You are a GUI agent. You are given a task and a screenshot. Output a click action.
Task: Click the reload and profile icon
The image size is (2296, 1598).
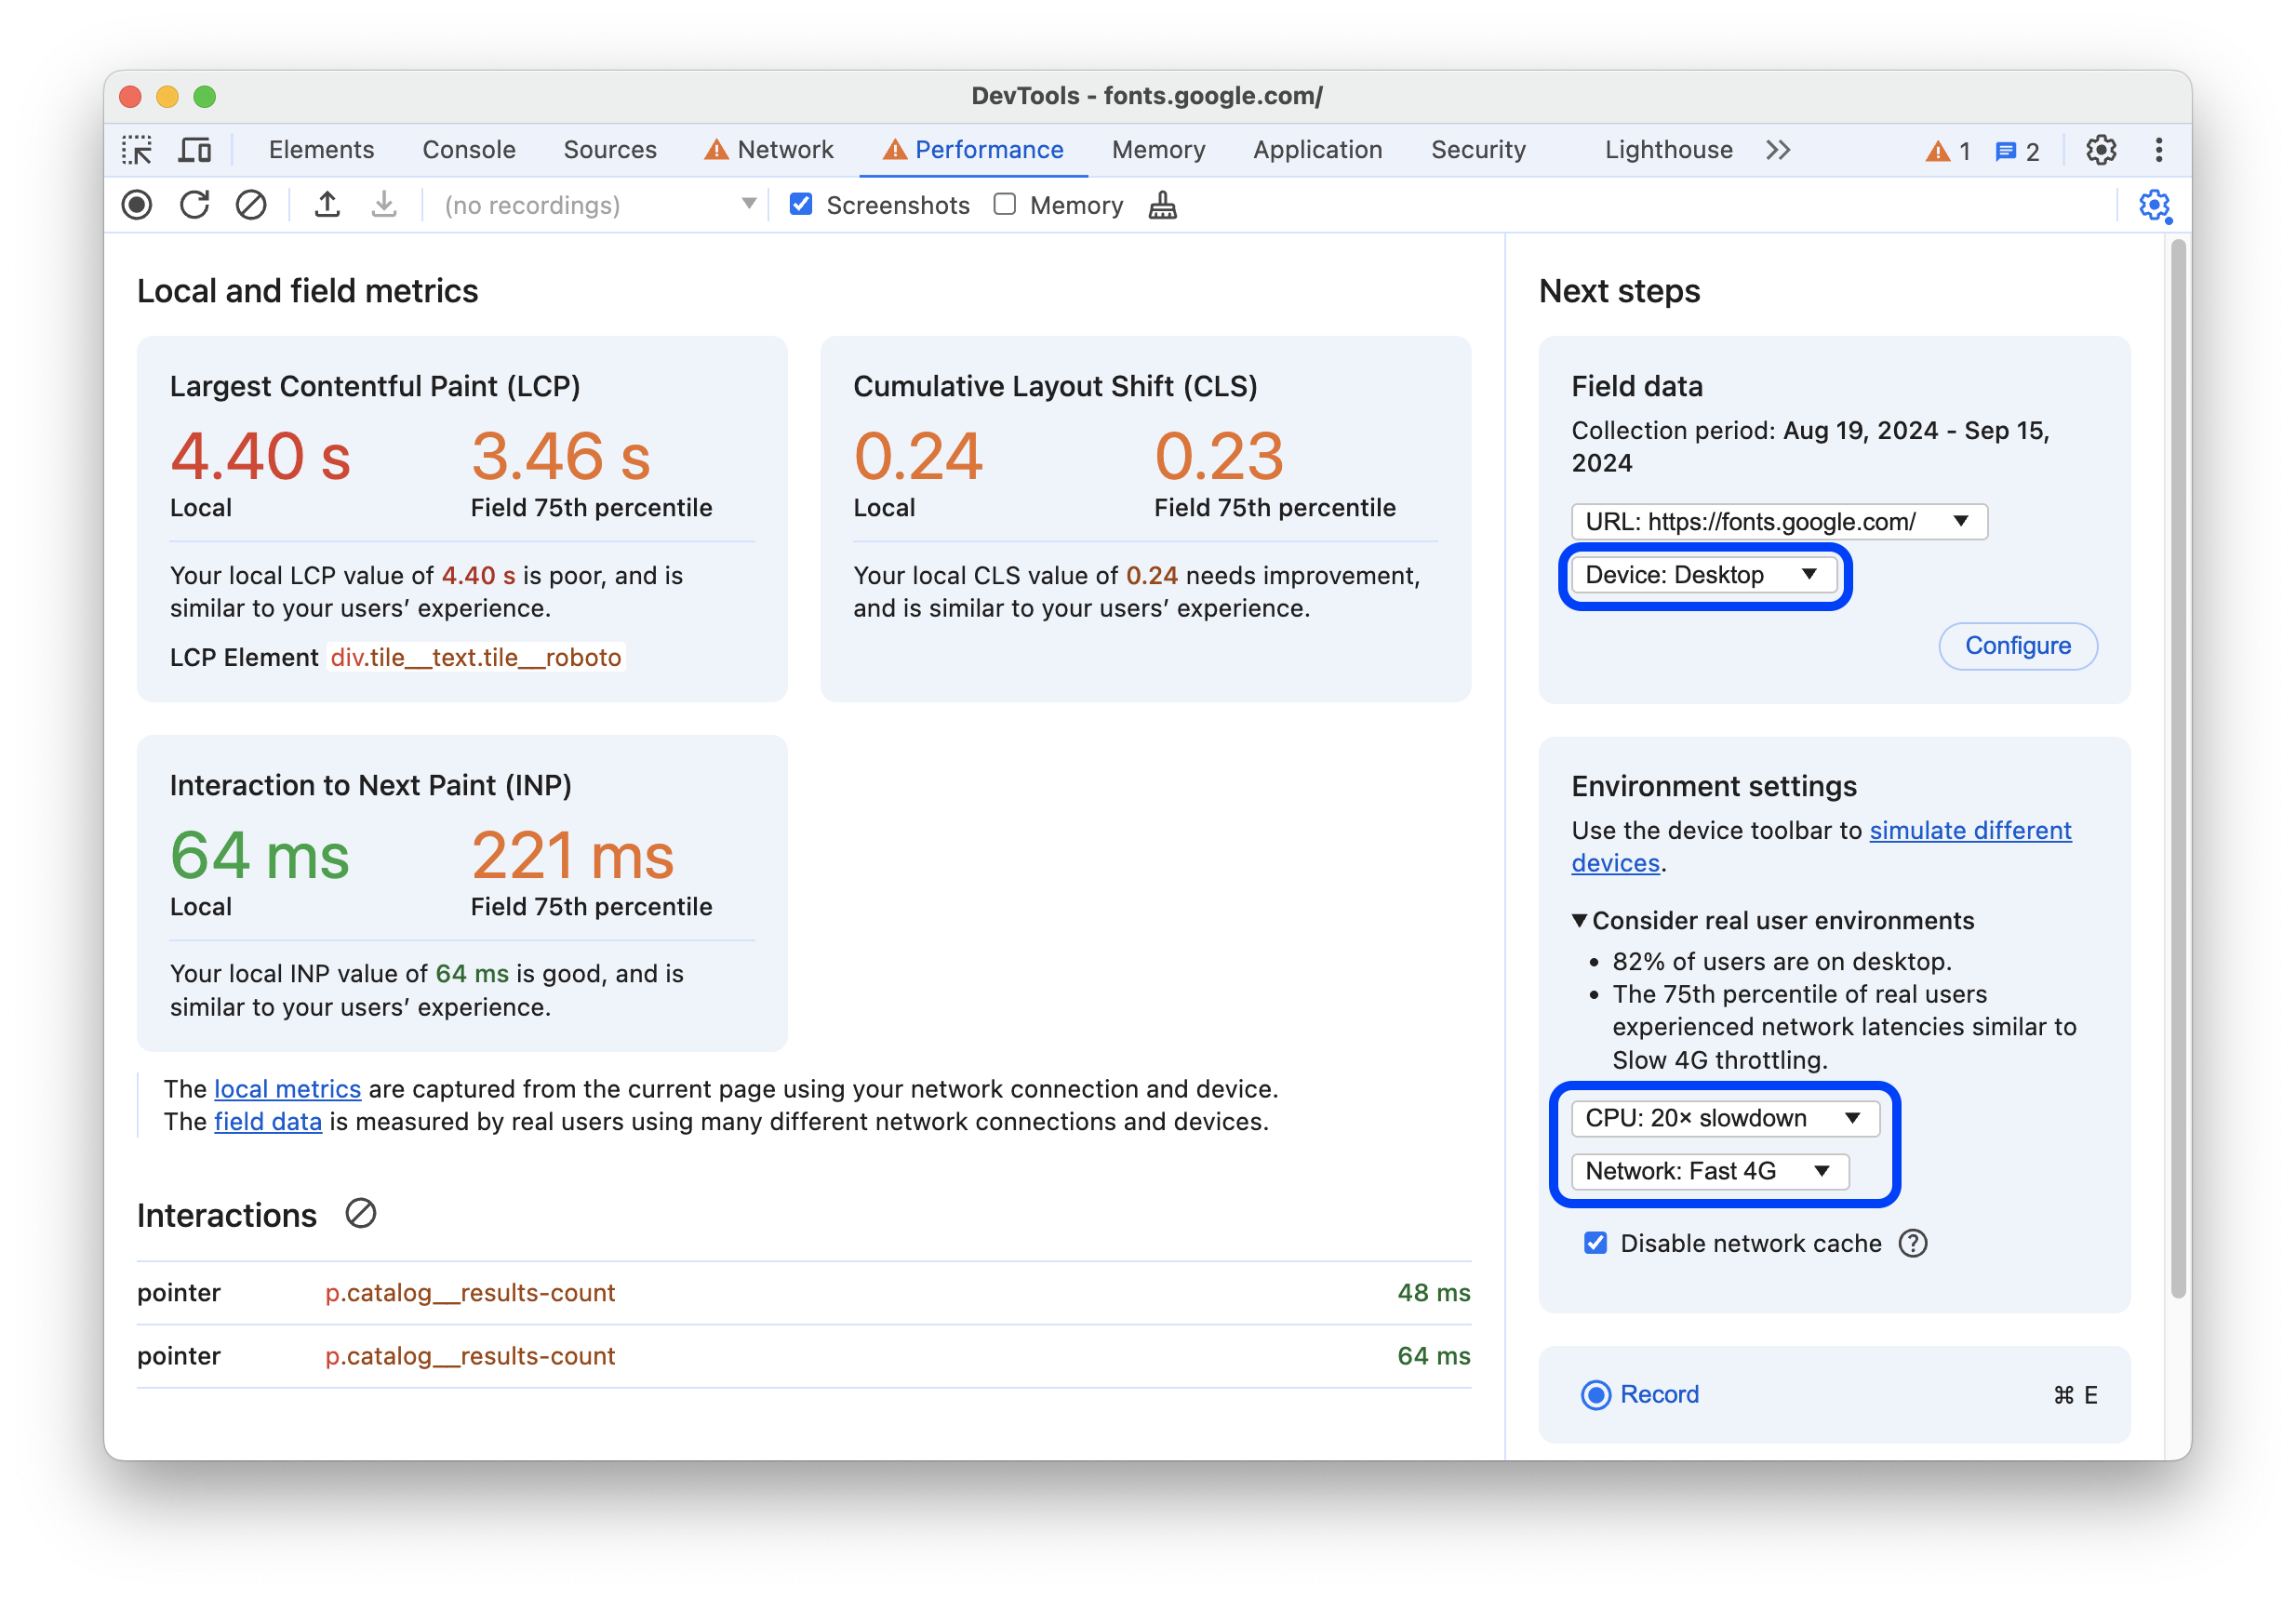(x=195, y=207)
